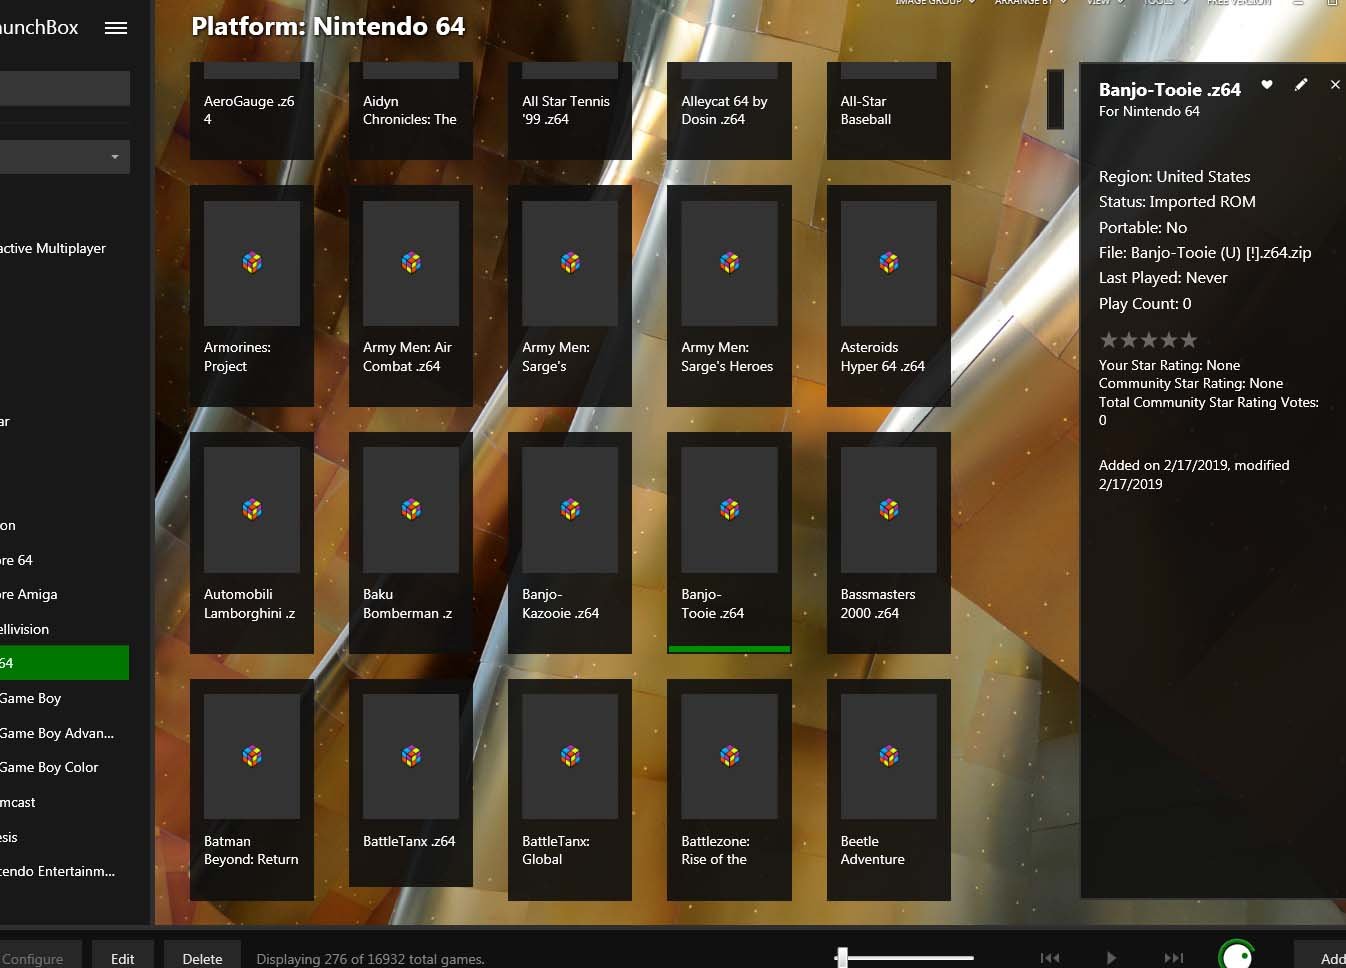Click 'Platform: Nintendo 64' heading
This screenshot has height=968, width=1346.
(328, 26)
